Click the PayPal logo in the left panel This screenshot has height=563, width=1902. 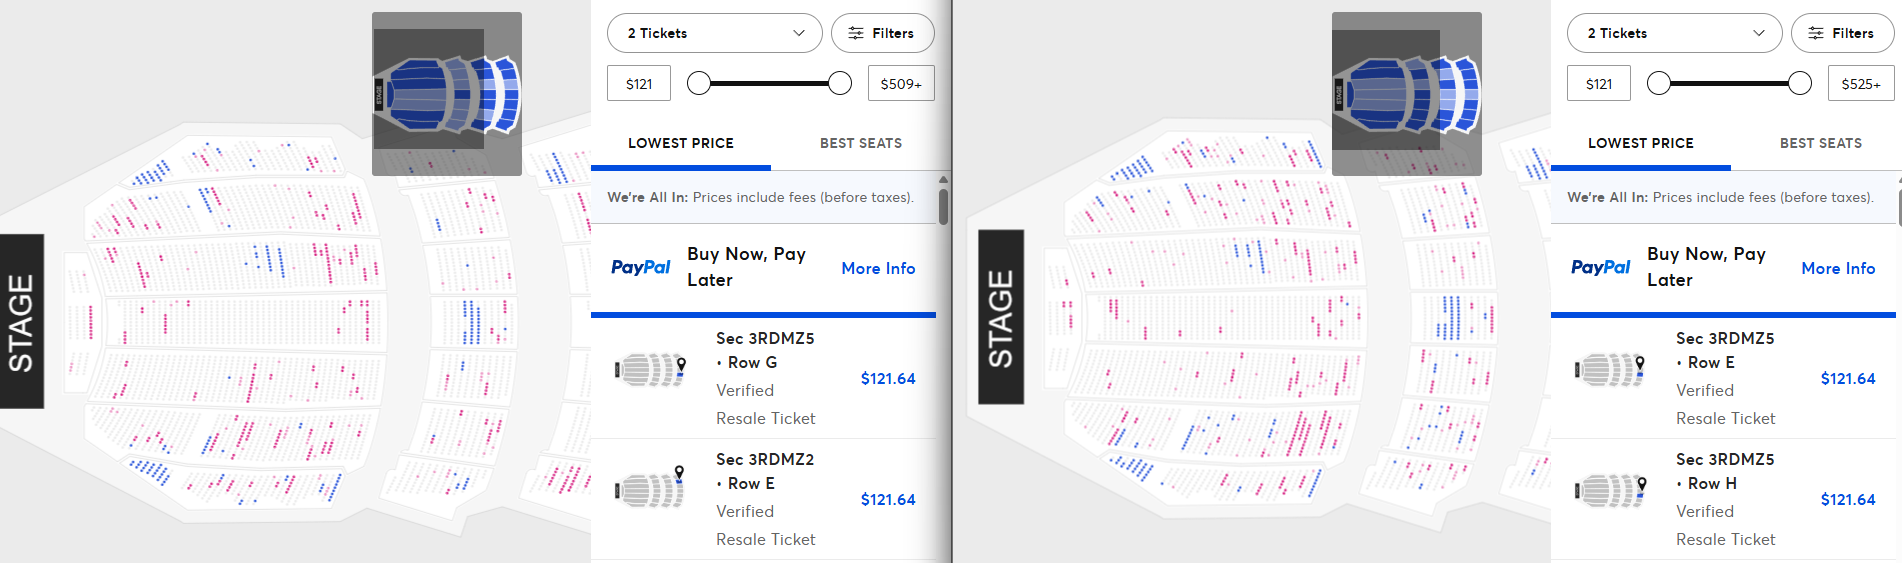coord(641,267)
